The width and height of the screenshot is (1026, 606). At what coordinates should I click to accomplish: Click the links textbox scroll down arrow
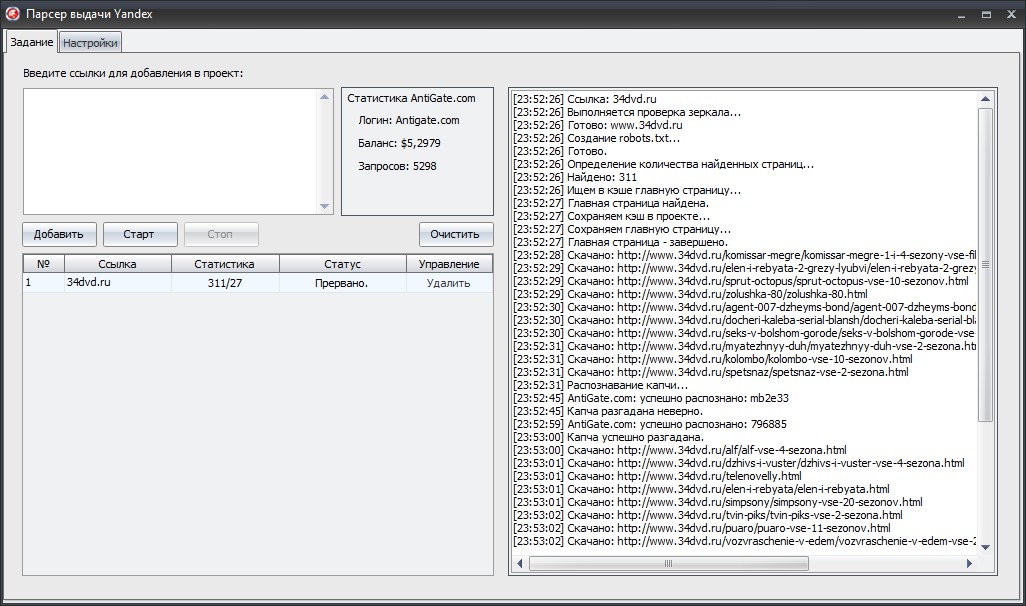[x=325, y=206]
